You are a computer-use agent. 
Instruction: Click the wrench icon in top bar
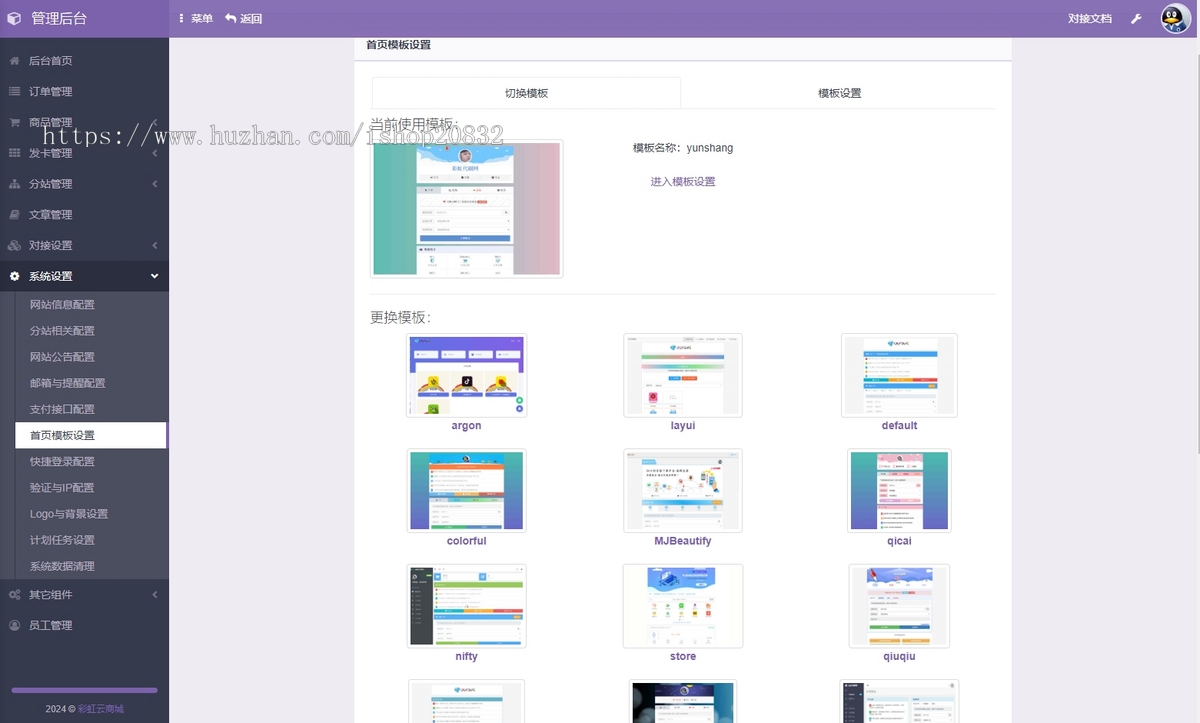pos(1136,19)
